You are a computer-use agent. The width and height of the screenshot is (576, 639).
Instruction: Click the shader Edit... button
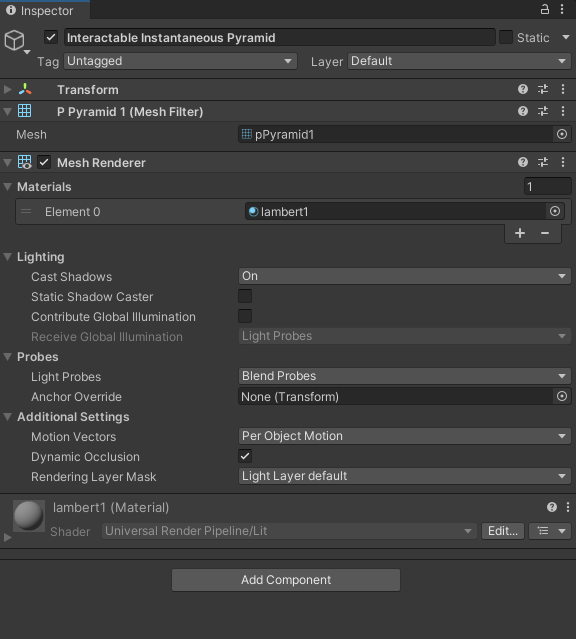pyautogui.click(x=503, y=531)
